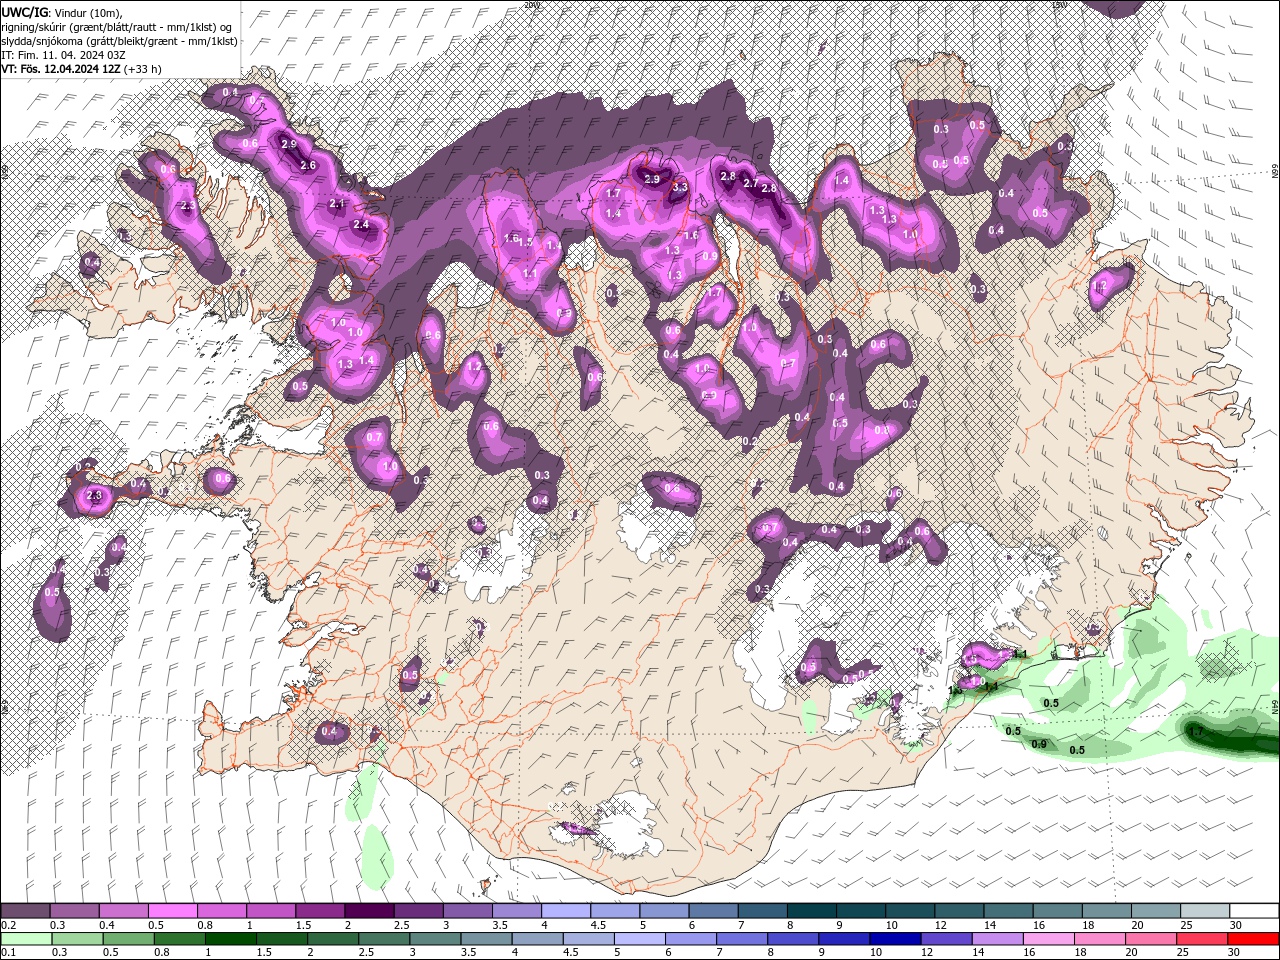The width and height of the screenshot is (1280, 960).
Task: Click the '0.2' label in the snow legend
Action: tap(8, 925)
